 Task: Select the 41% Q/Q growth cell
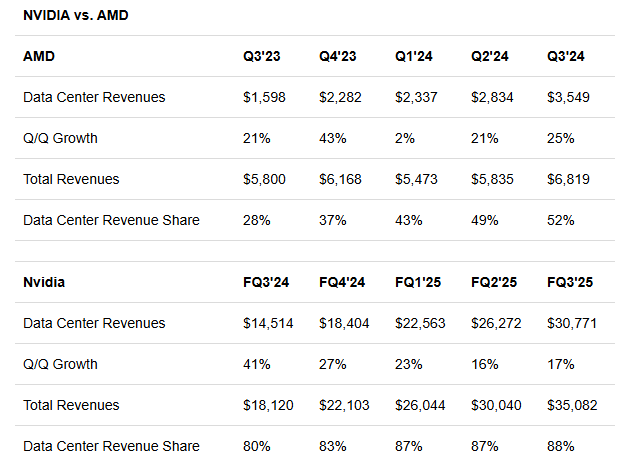[256, 364]
